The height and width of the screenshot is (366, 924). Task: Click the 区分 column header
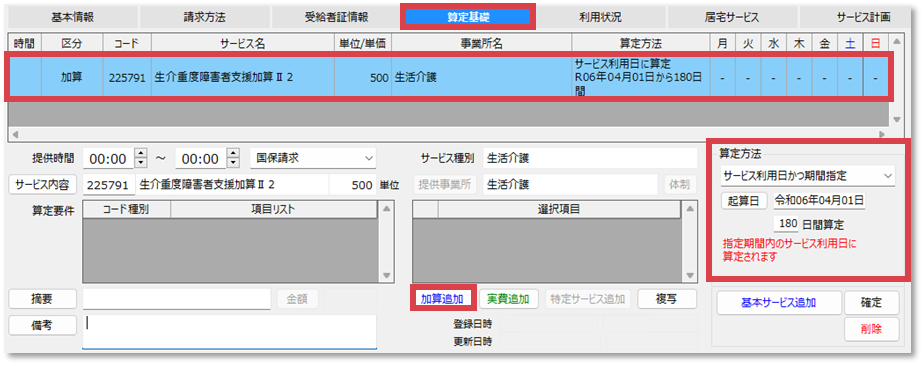pyautogui.click(x=72, y=44)
